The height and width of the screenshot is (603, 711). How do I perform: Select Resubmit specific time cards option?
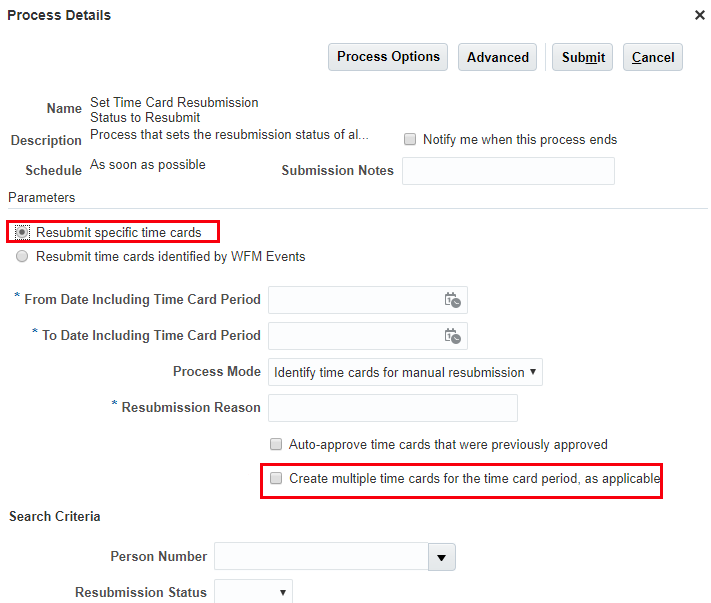pos(22,233)
